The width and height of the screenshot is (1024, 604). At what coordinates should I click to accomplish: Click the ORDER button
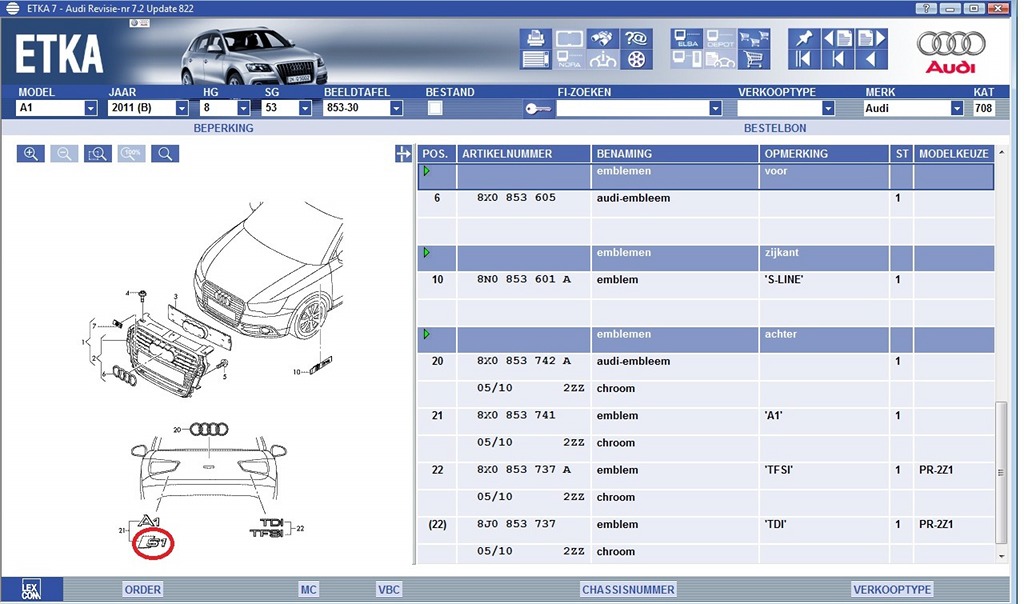pos(142,590)
